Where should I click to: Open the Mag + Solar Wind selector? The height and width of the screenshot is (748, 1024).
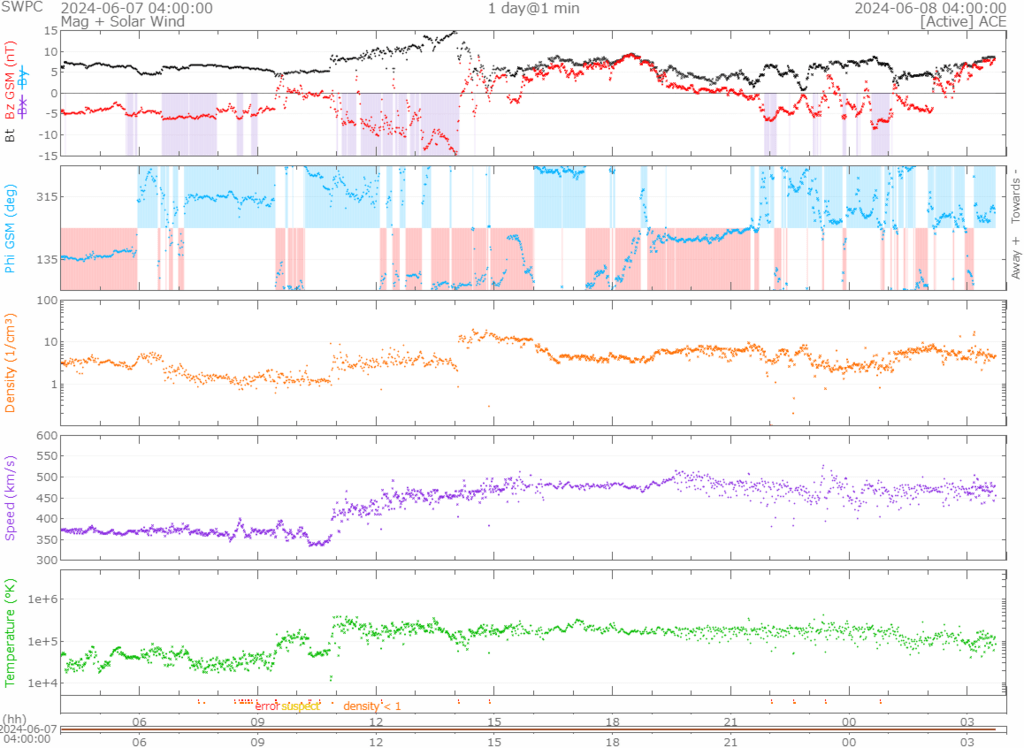tap(109, 21)
